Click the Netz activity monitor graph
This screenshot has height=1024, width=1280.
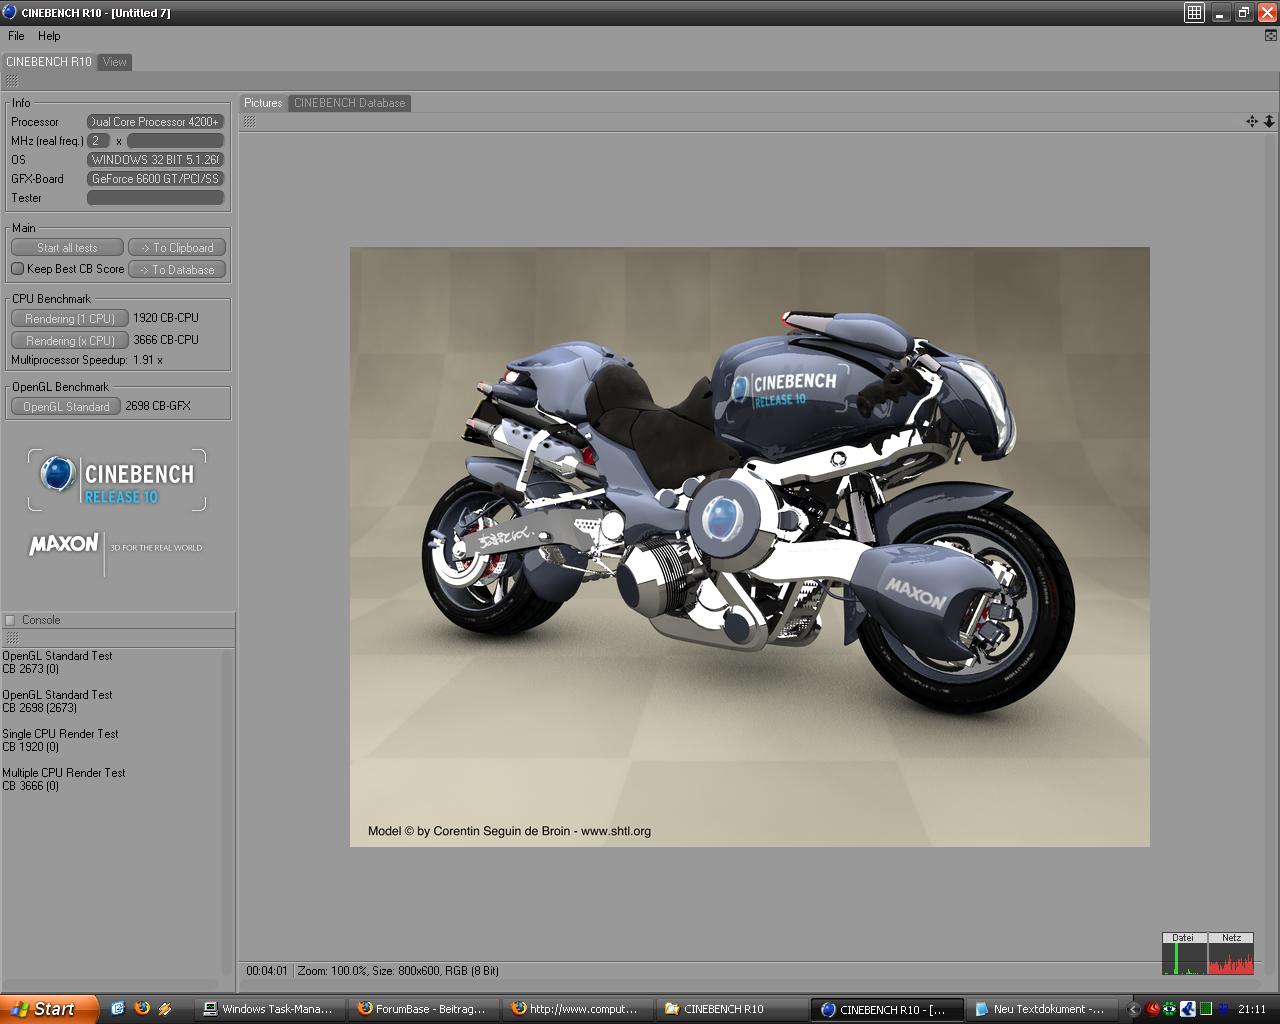(1231, 959)
